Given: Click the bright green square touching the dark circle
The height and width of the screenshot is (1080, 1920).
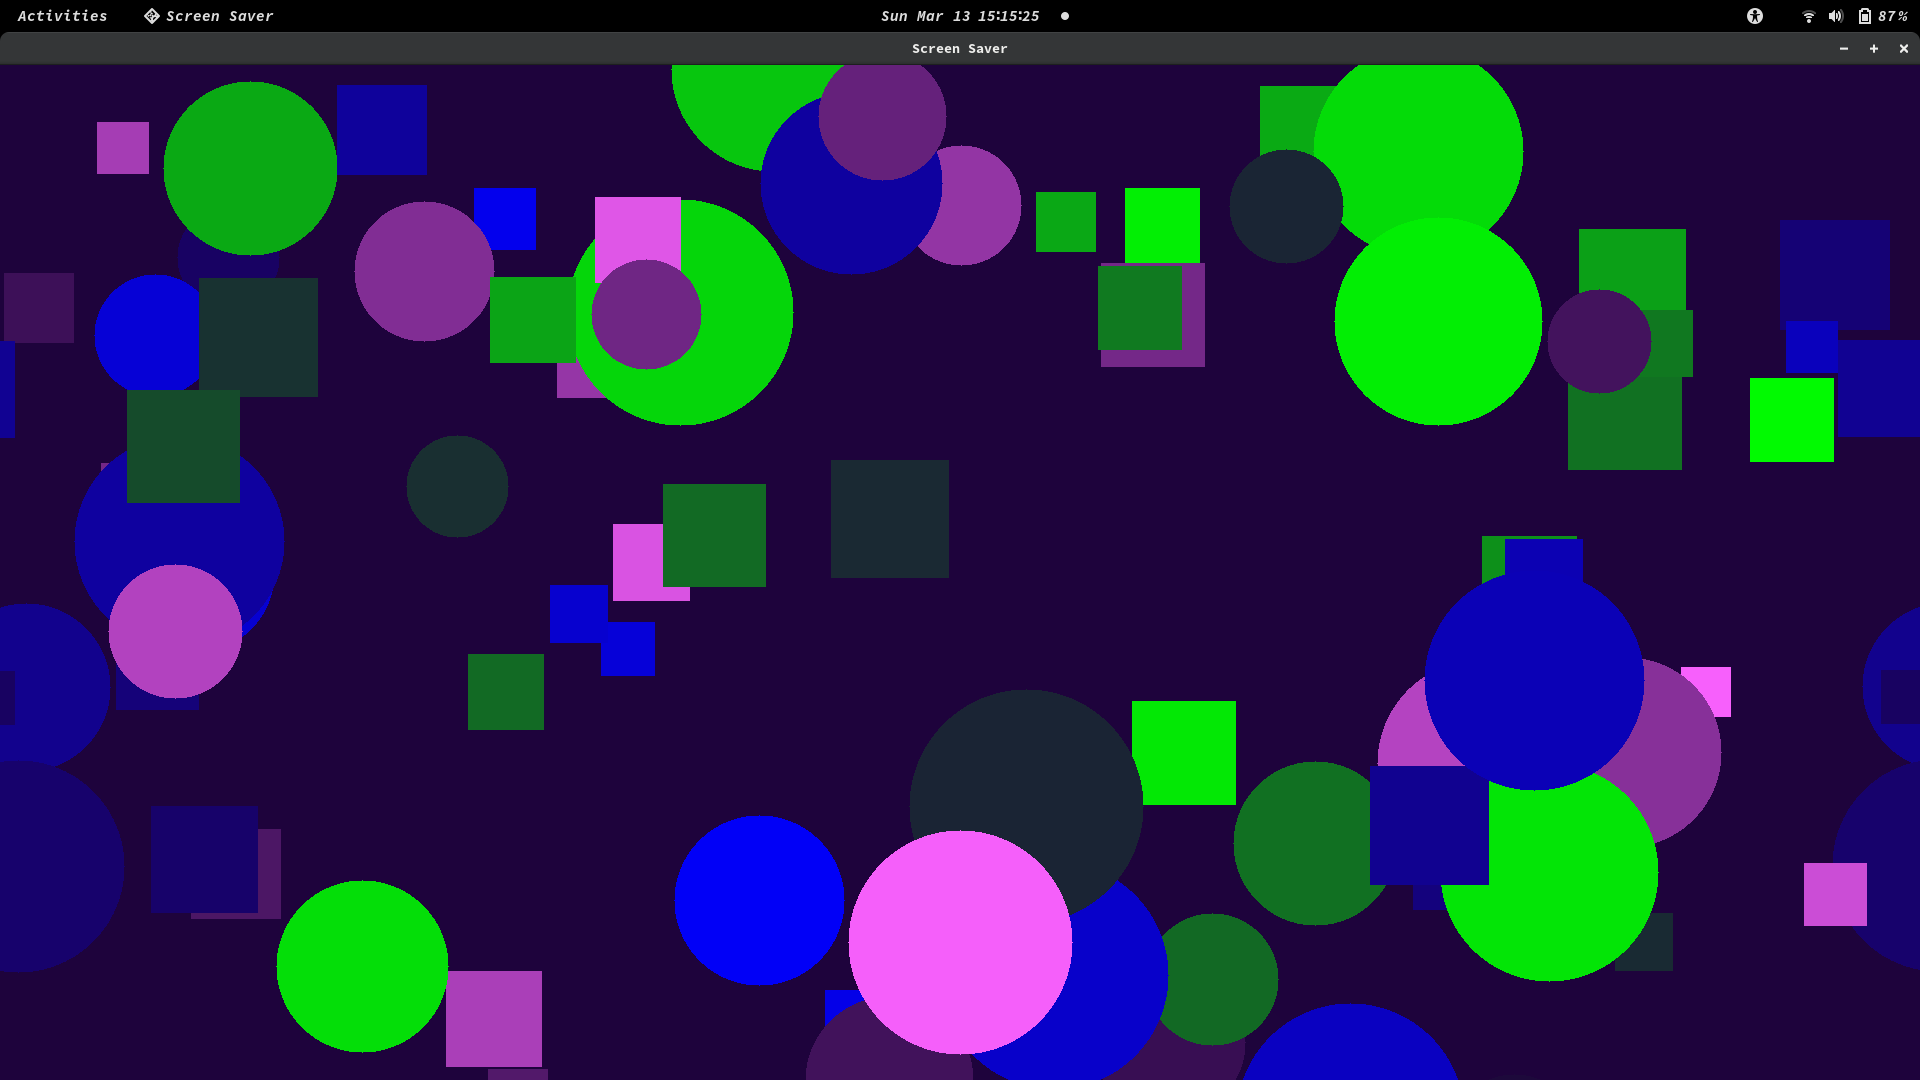Looking at the screenshot, I should point(1190,752).
